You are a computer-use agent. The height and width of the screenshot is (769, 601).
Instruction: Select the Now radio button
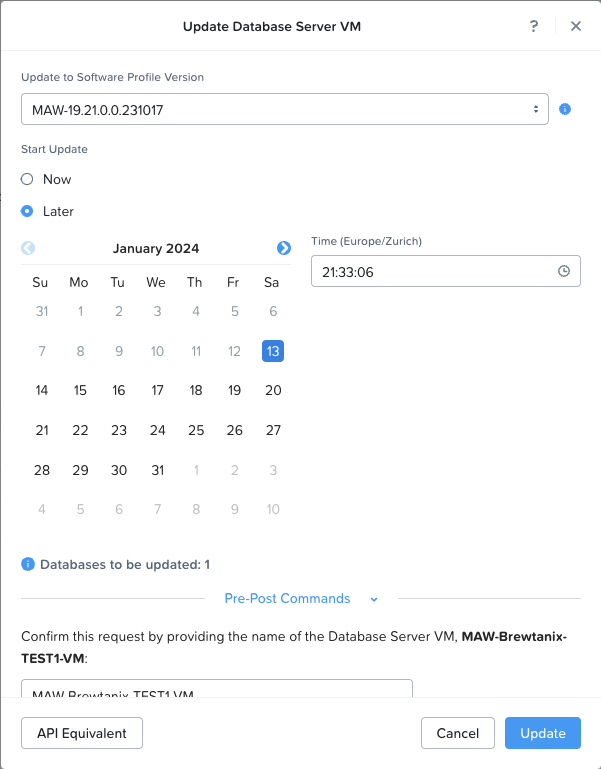(x=27, y=179)
